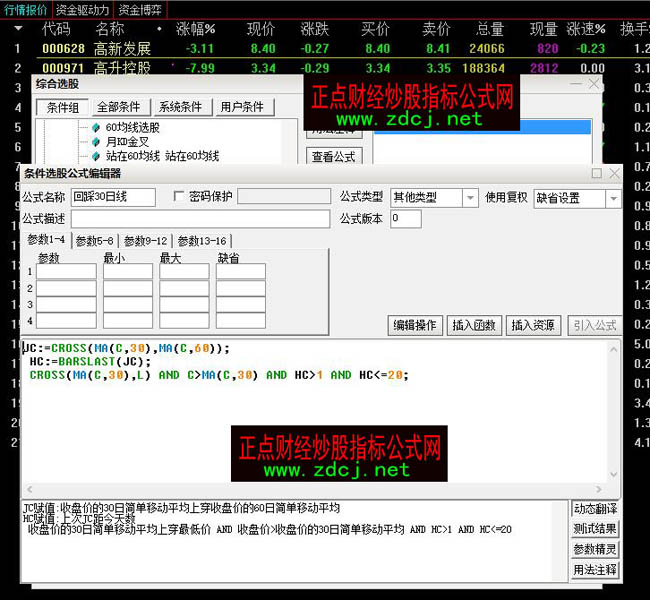Open 参数精灵 panel button
Screen dimensions: 650x600
click(x=595, y=549)
